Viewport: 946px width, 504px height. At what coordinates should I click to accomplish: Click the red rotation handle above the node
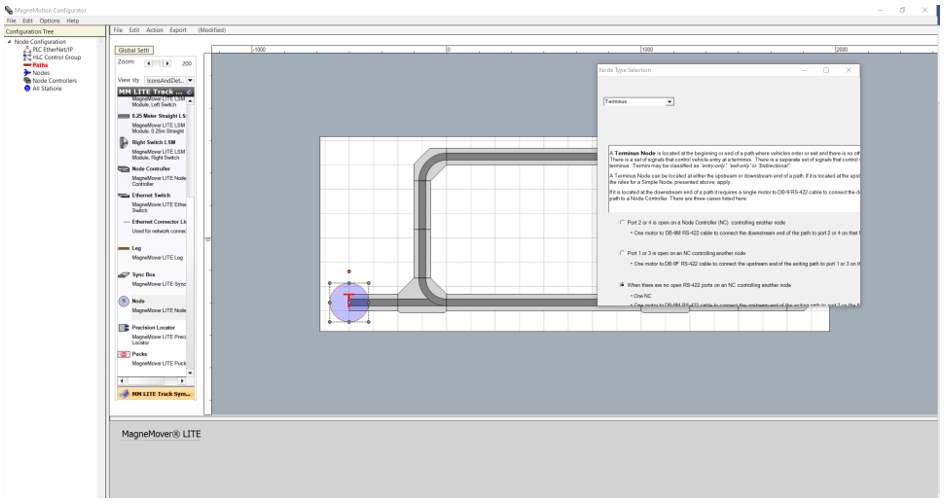(349, 272)
